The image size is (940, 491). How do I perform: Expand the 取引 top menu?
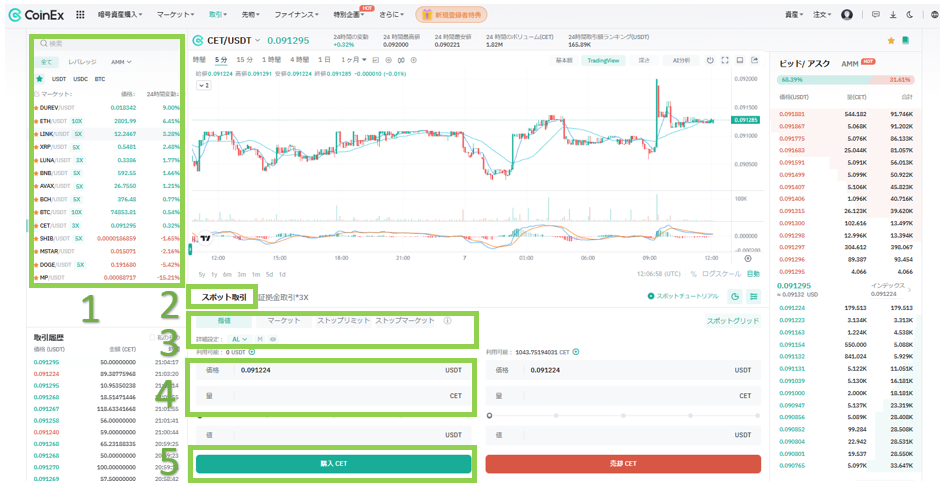(x=218, y=14)
